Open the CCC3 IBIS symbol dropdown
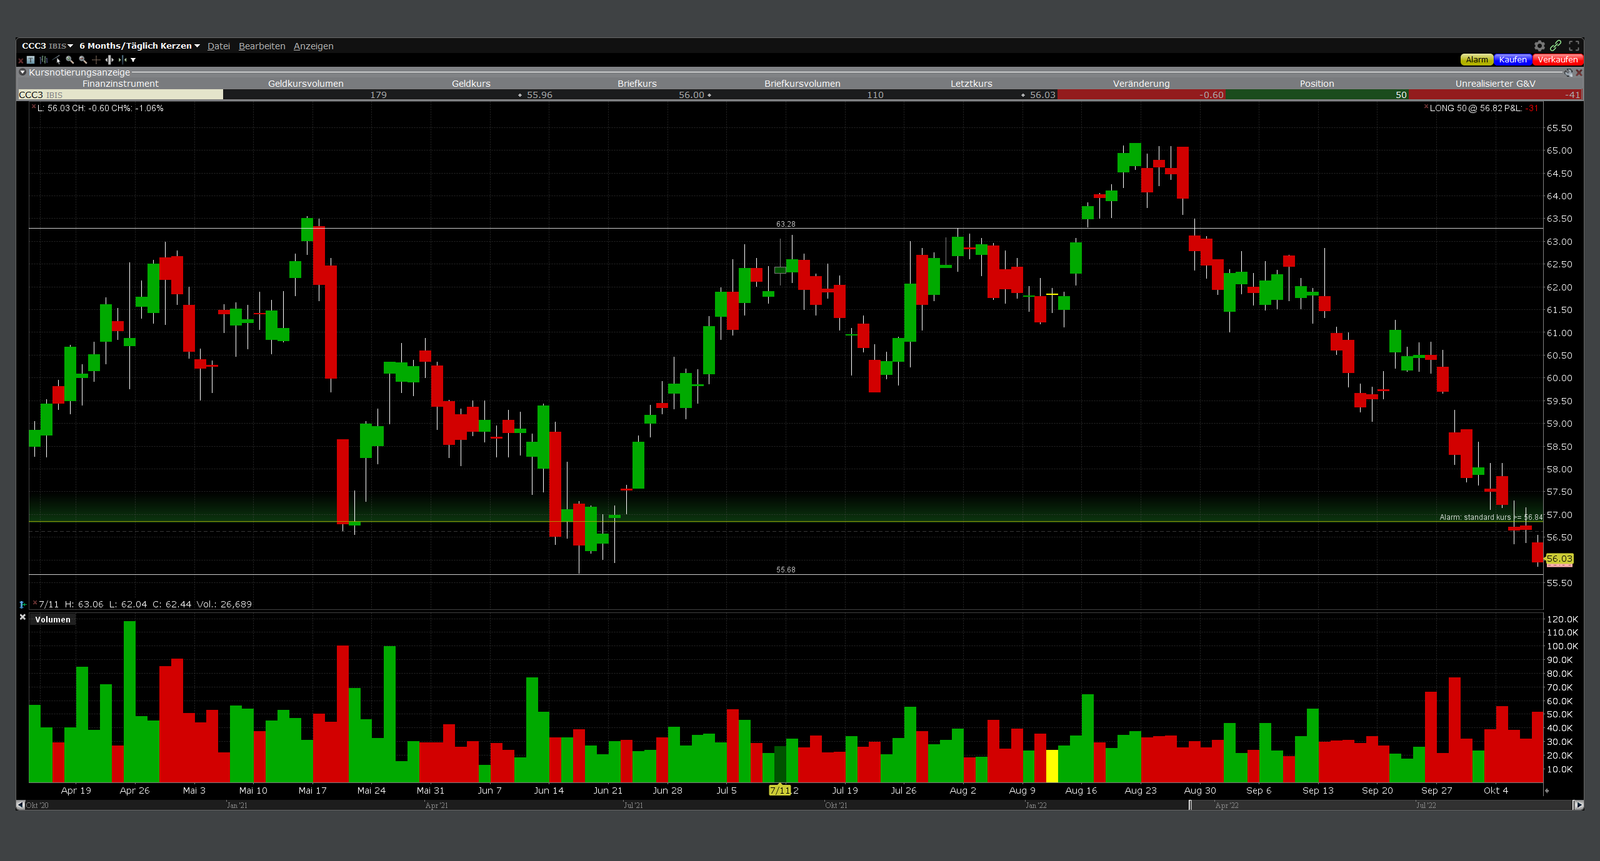The width and height of the screenshot is (1600, 861). pos(47,46)
